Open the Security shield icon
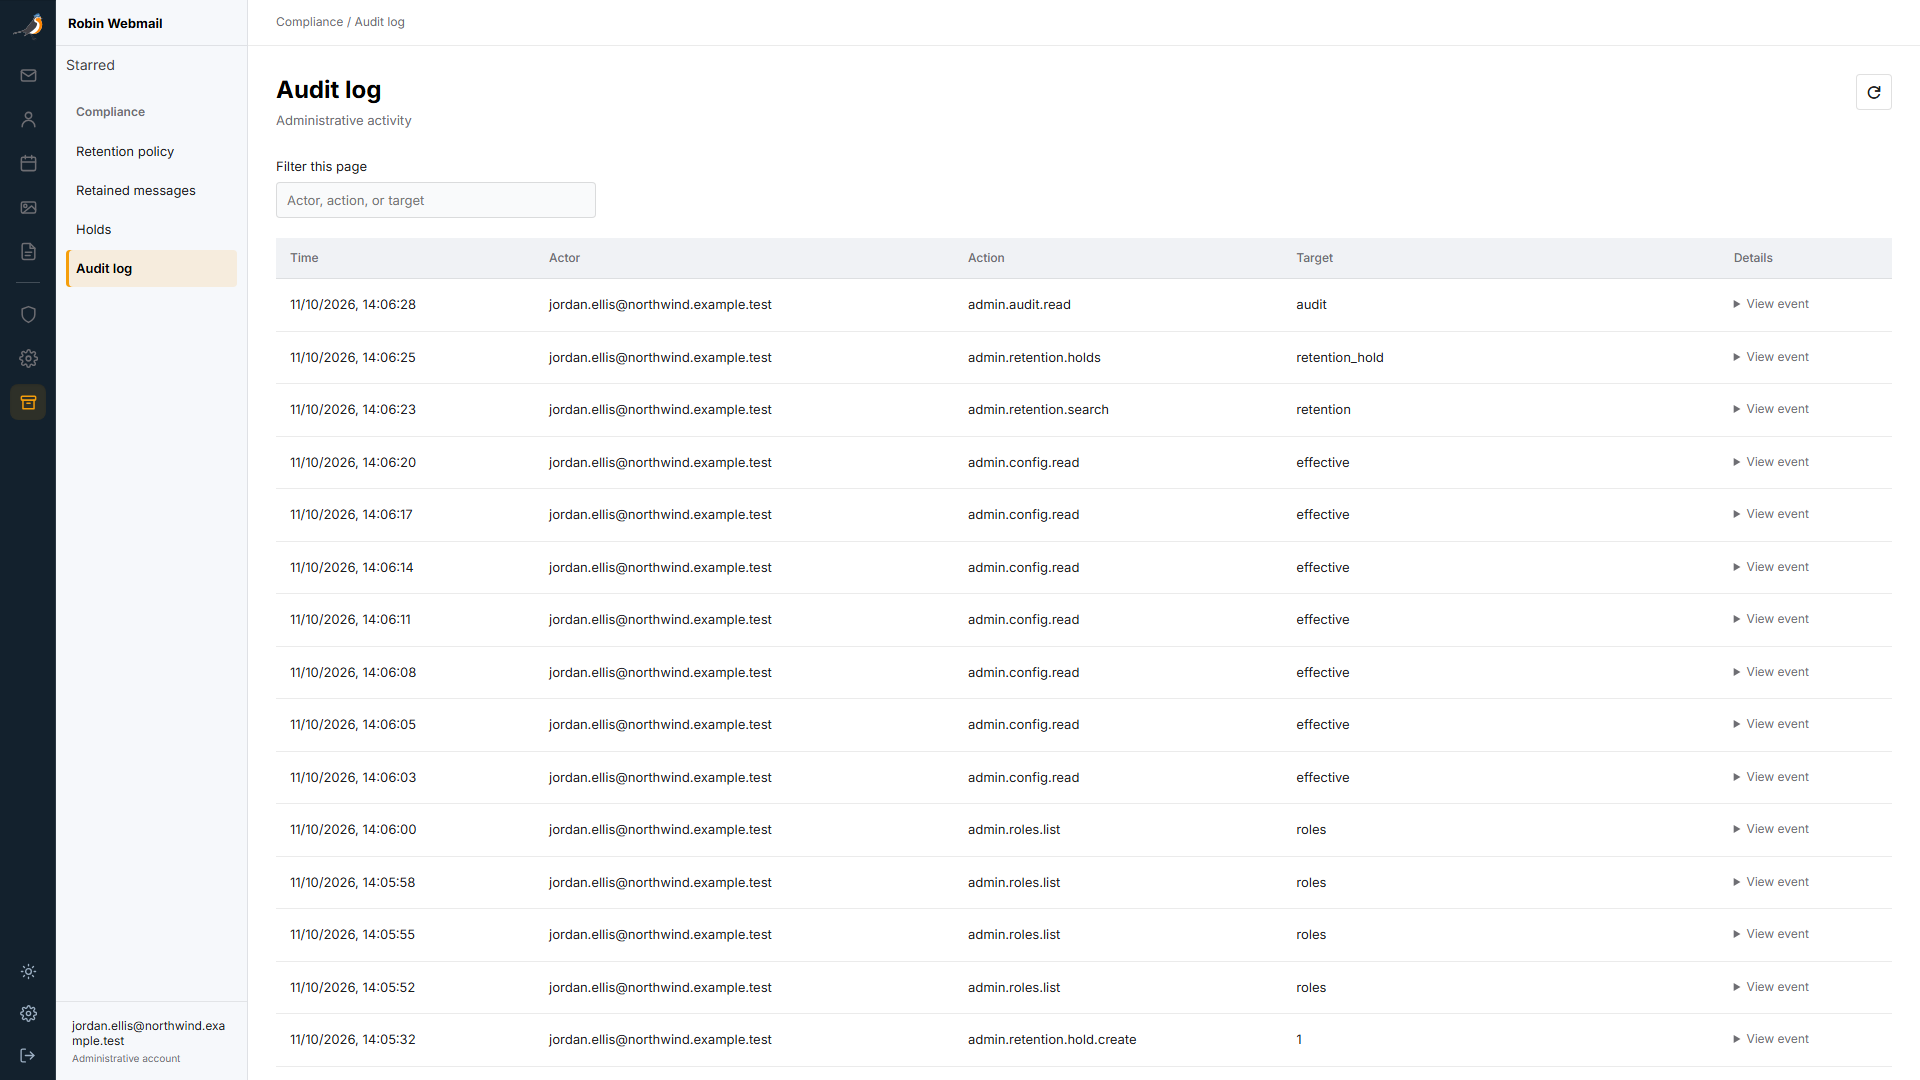This screenshot has height=1080, width=1920. coord(28,314)
